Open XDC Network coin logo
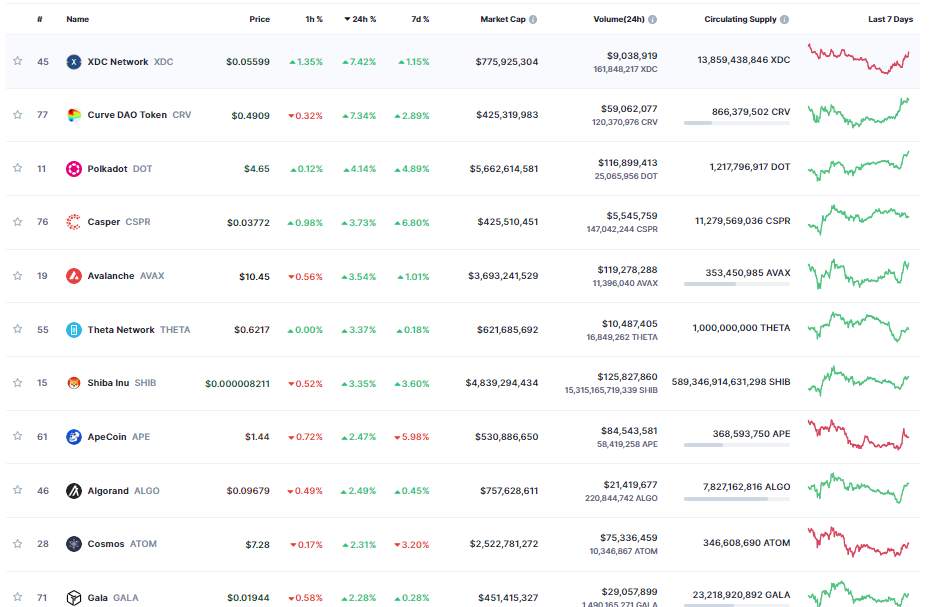934x607 pixels. click(x=74, y=61)
